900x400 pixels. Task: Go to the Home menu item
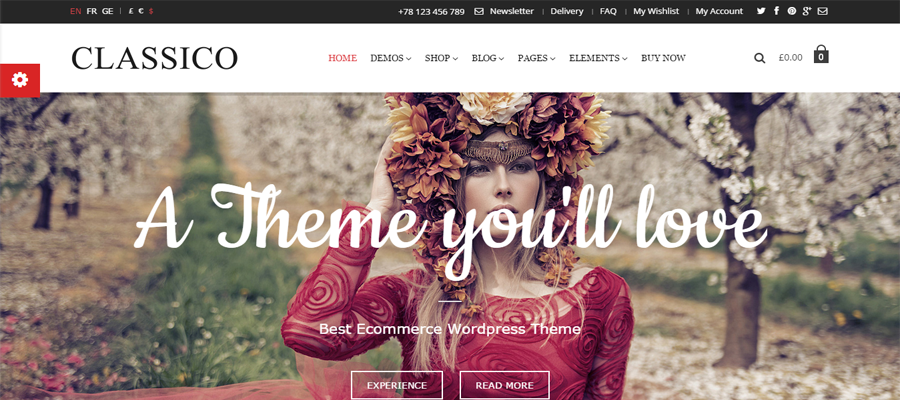[343, 58]
